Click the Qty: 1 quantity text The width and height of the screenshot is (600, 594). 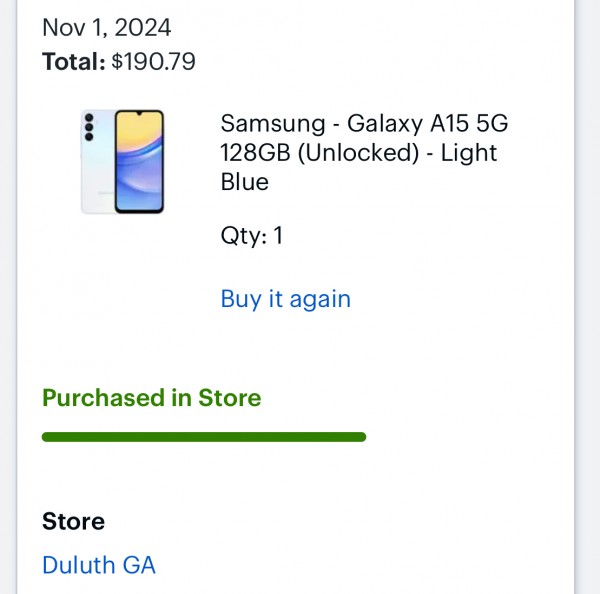[x=251, y=236]
